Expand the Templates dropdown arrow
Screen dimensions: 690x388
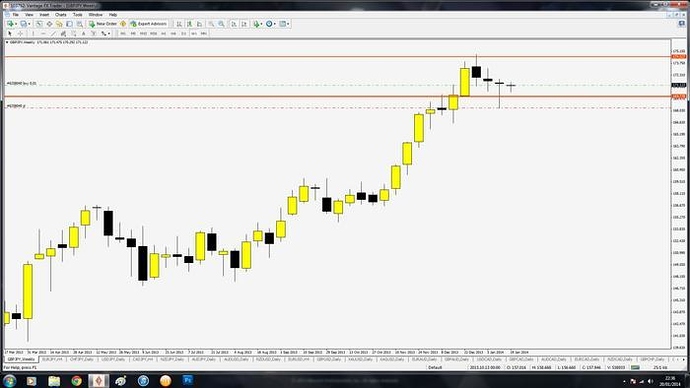click(x=288, y=24)
